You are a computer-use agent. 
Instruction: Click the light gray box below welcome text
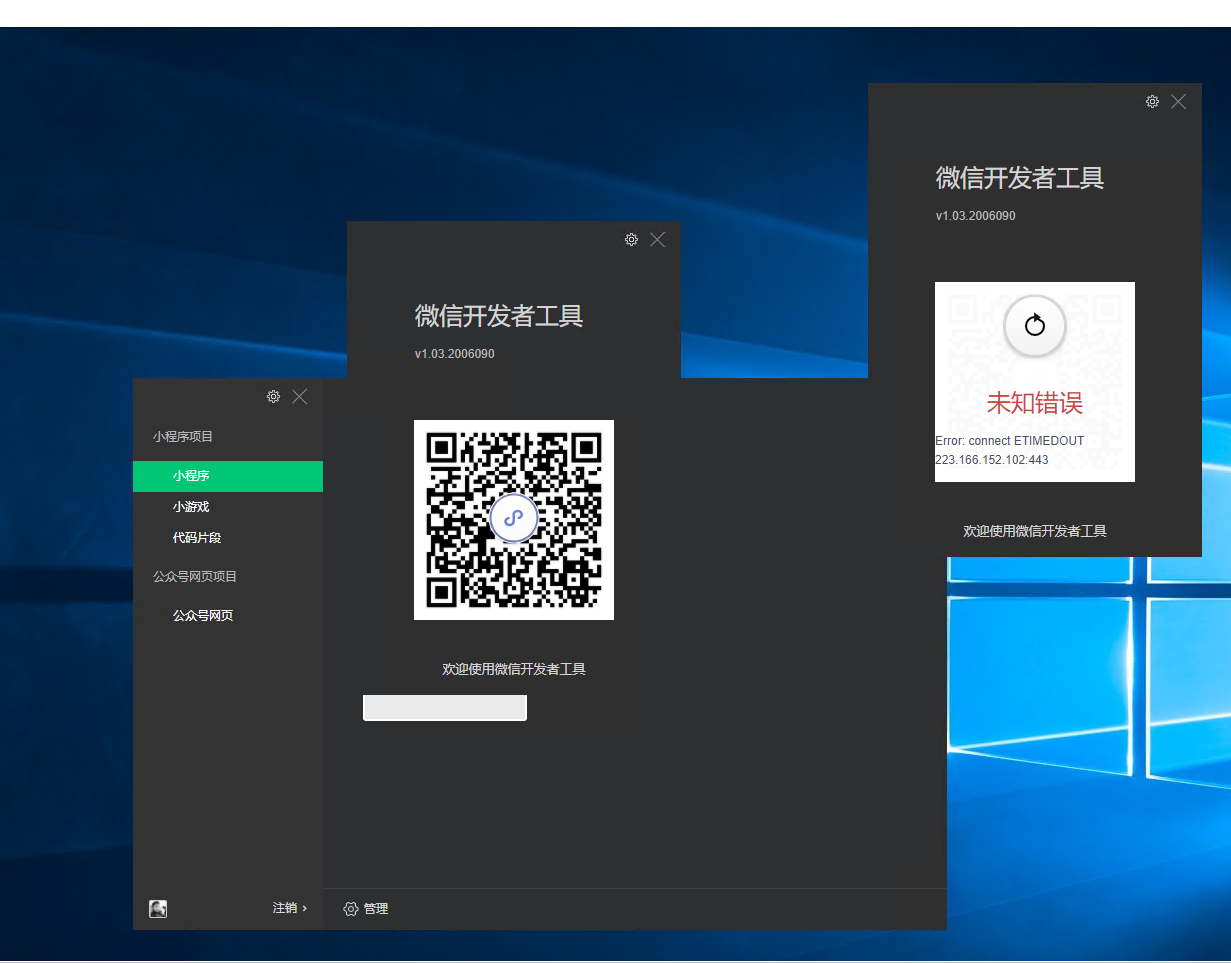point(445,708)
